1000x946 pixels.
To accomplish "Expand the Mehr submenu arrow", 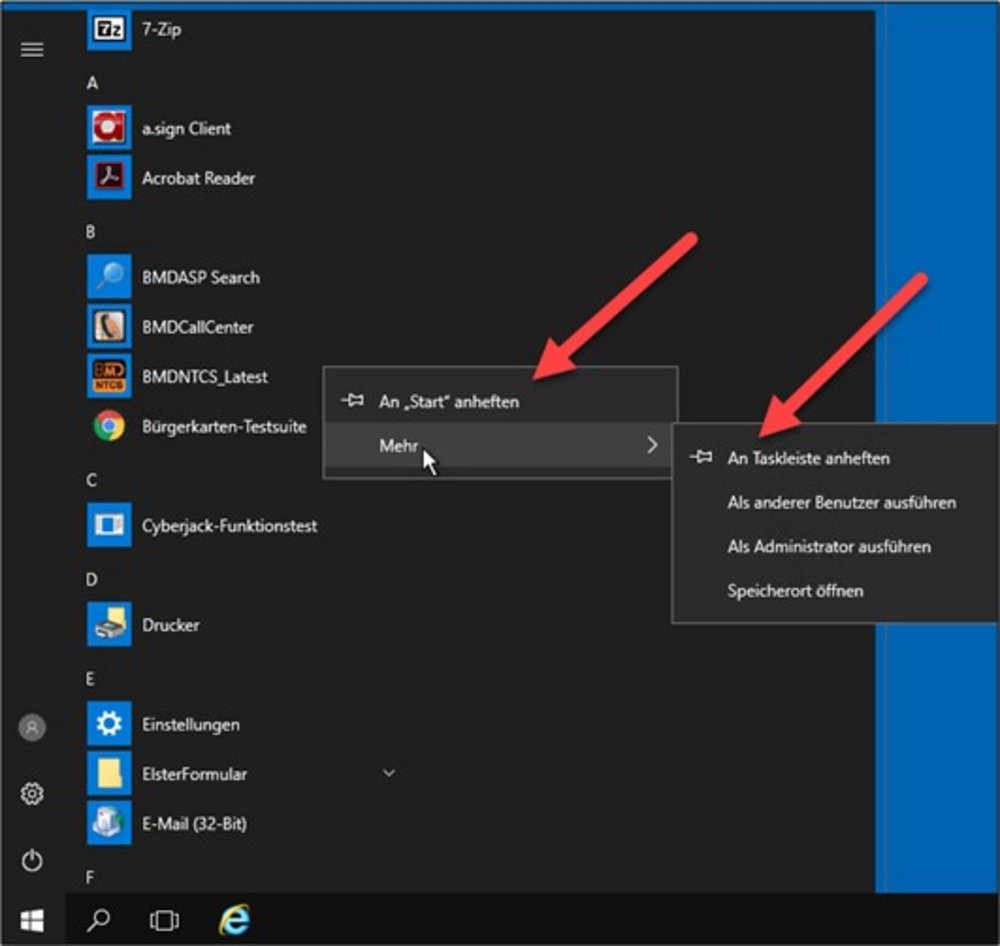I will 652,446.
